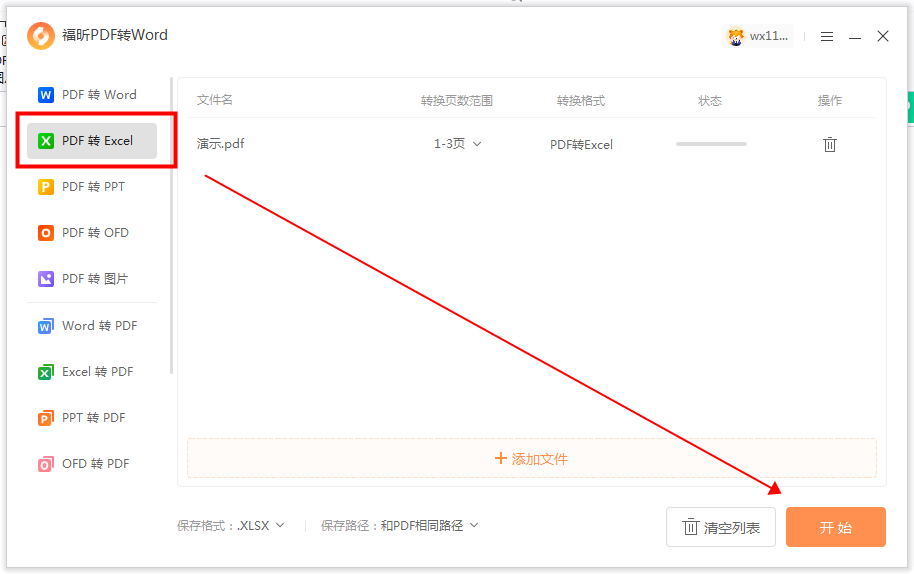Image resolution: width=914 pixels, height=574 pixels.
Task: Click the PDF 转 Excel green X icon
Action: [x=45, y=141]
